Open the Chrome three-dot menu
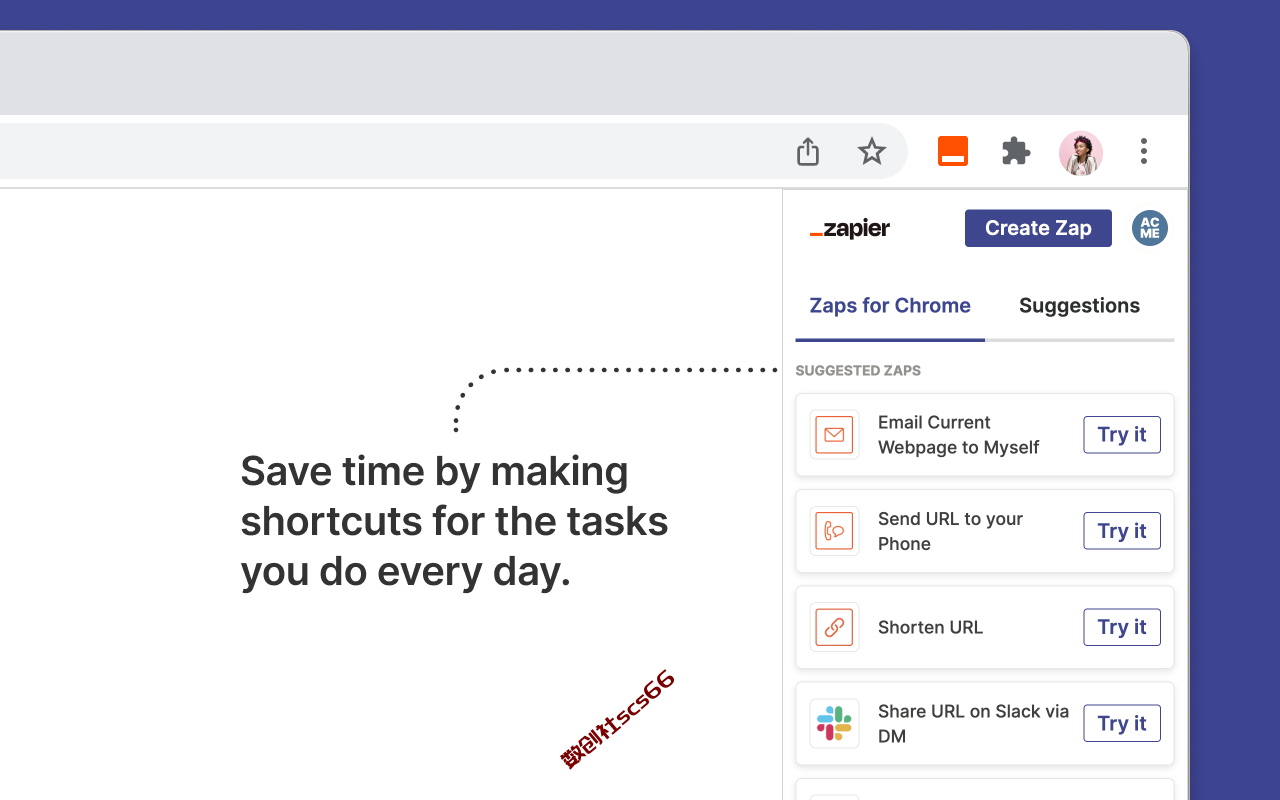This screenshot has width=1280, height=800. [x=1144, y=151]
